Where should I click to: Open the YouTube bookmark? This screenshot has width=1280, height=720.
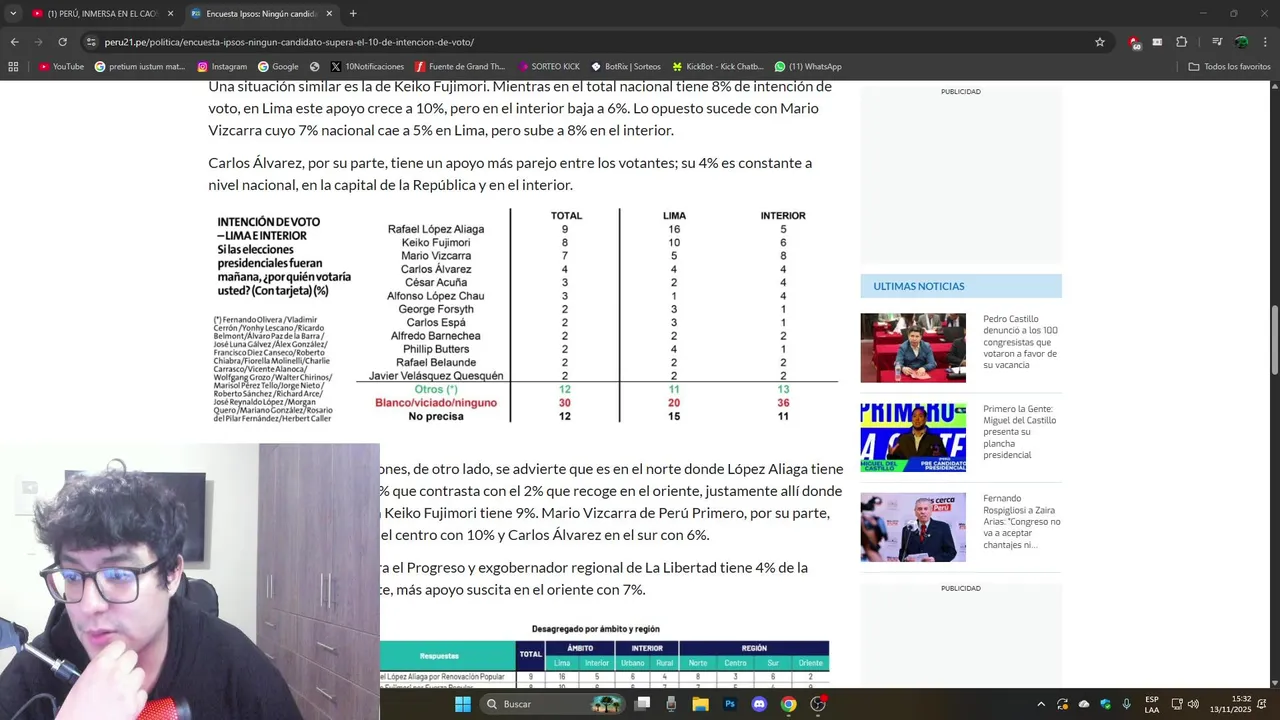(x=61, y=67)
